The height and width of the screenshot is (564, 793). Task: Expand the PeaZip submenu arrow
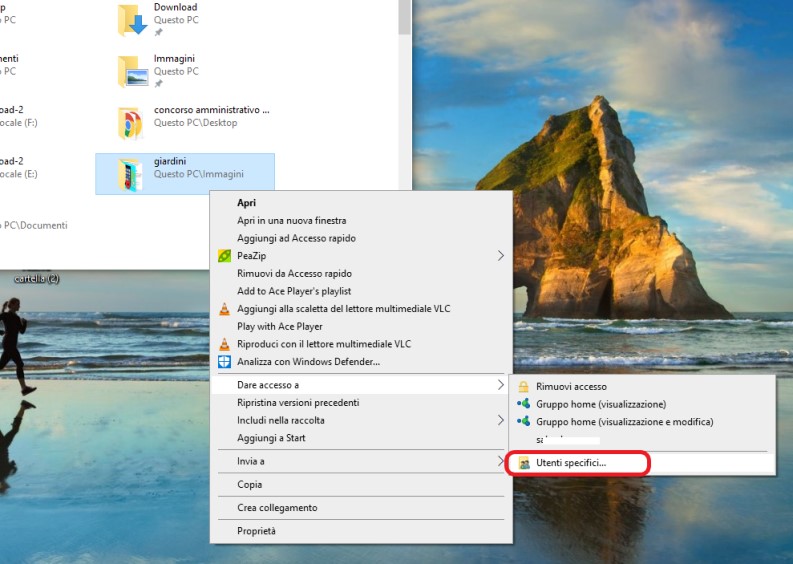click(x=501, y=256)
